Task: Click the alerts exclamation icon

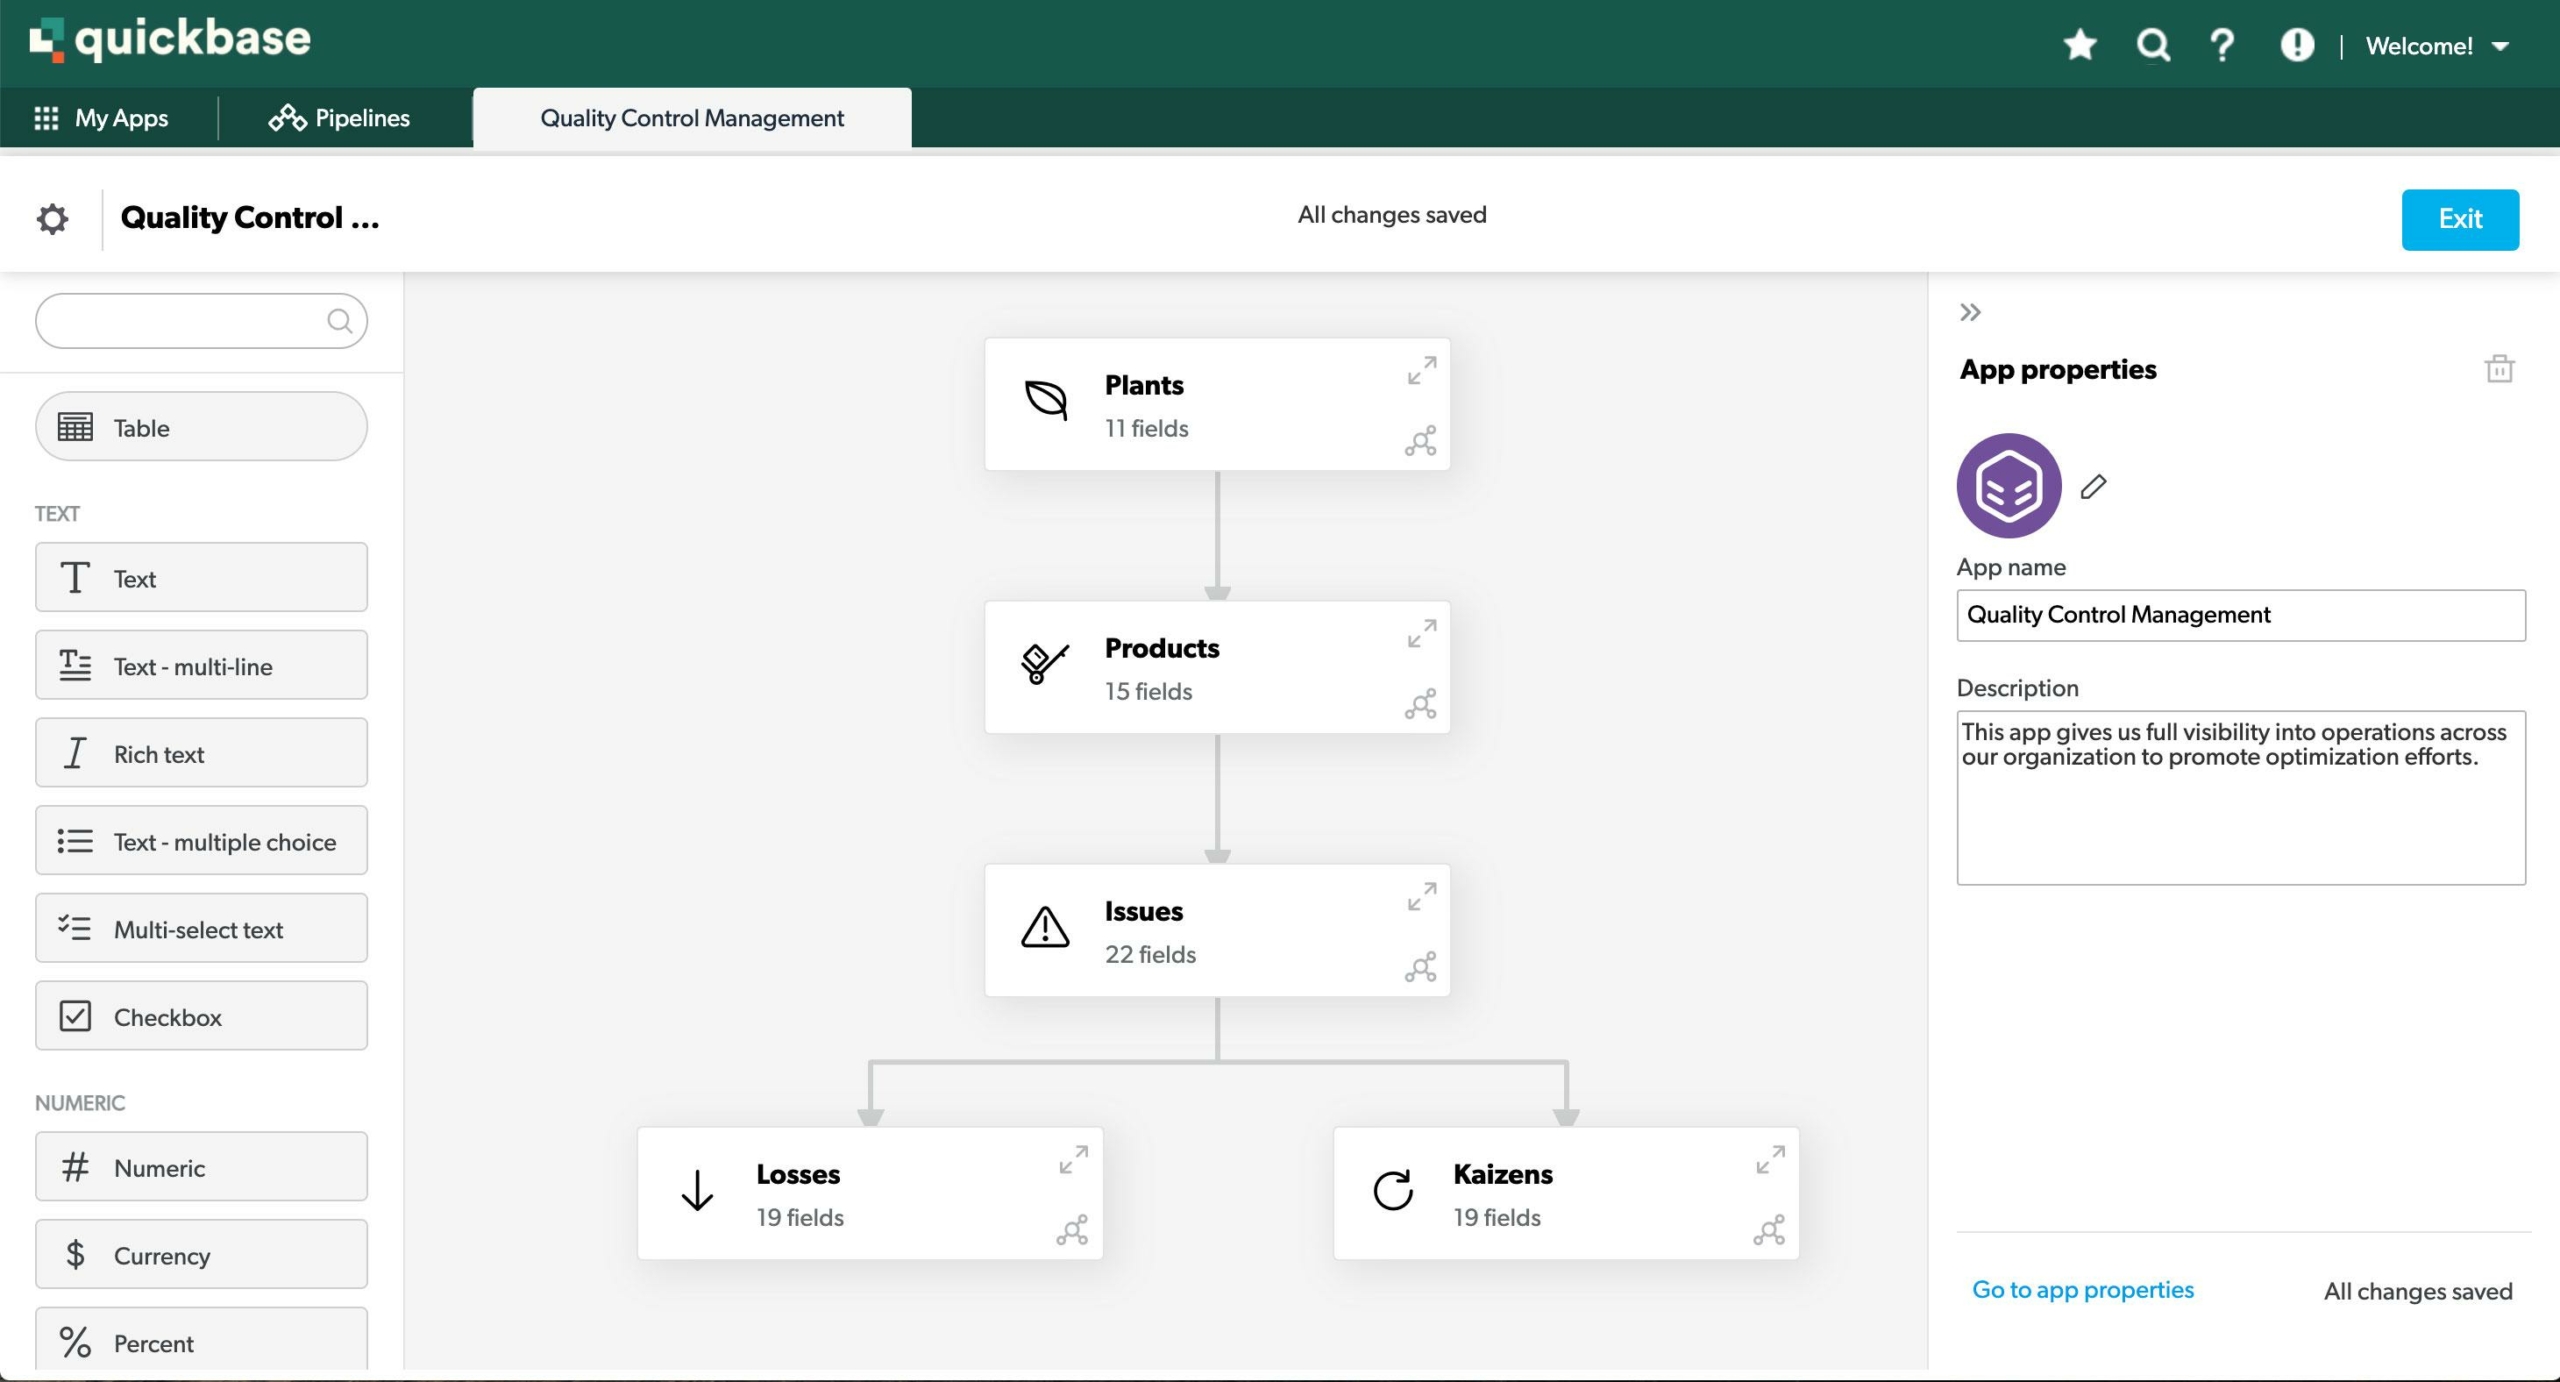Action: click(x=2296, y=45)
